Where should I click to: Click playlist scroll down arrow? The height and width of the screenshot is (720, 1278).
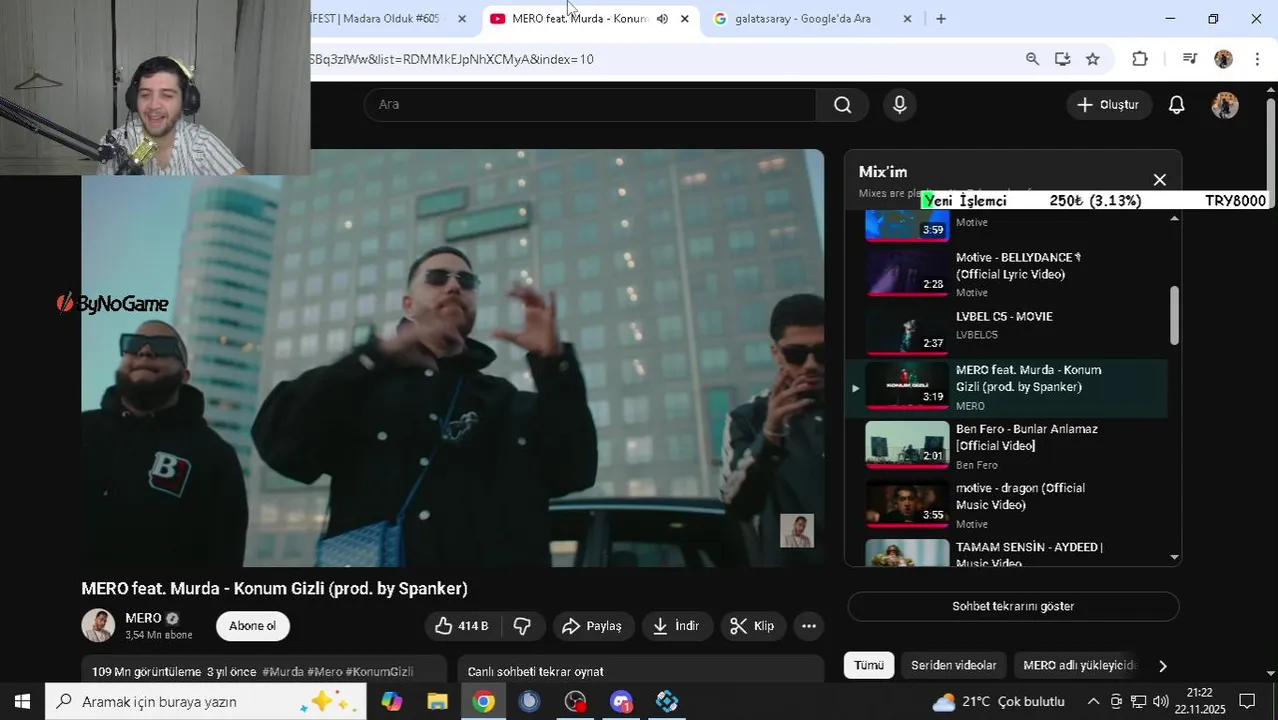[1174, 557]
